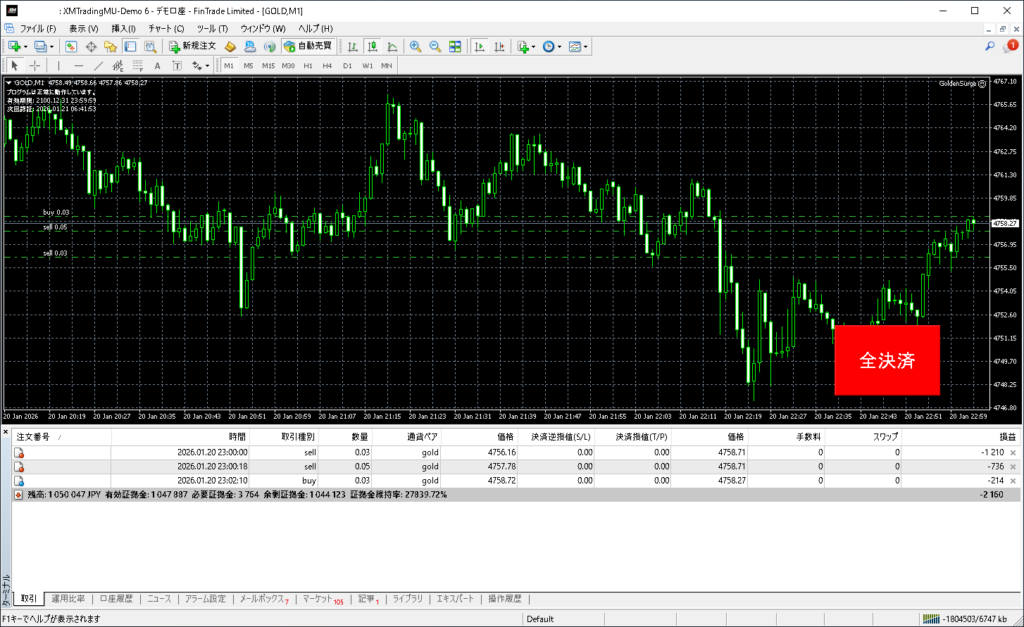Click the zoom out magnifier icon
Screen dimensions: 1024x627
tap(435, 46)
